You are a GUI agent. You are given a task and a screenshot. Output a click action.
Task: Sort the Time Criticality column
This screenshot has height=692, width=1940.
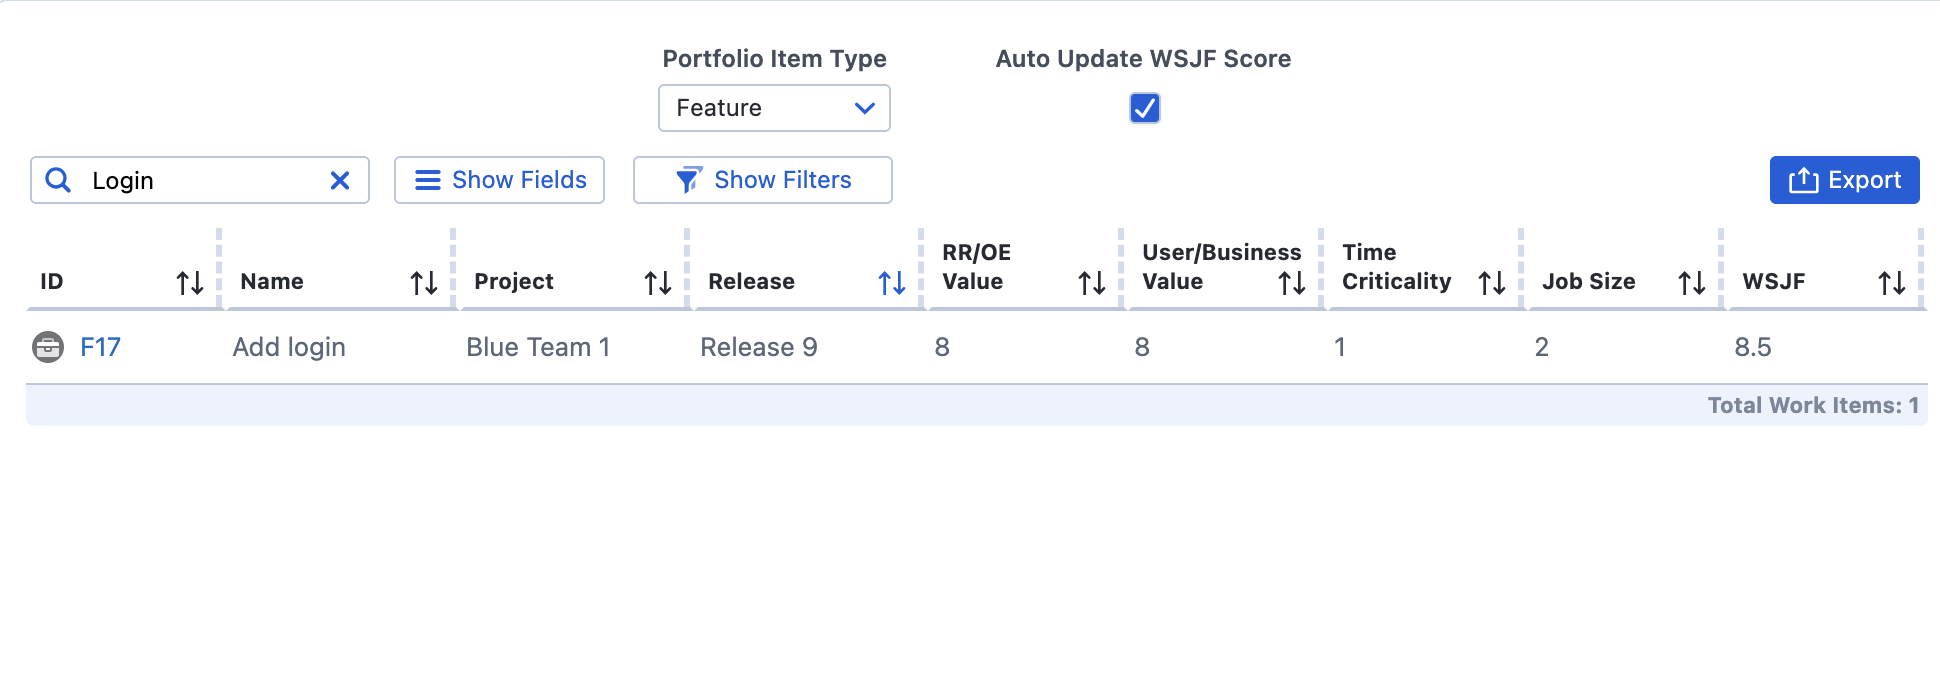tap(1492, 282)
